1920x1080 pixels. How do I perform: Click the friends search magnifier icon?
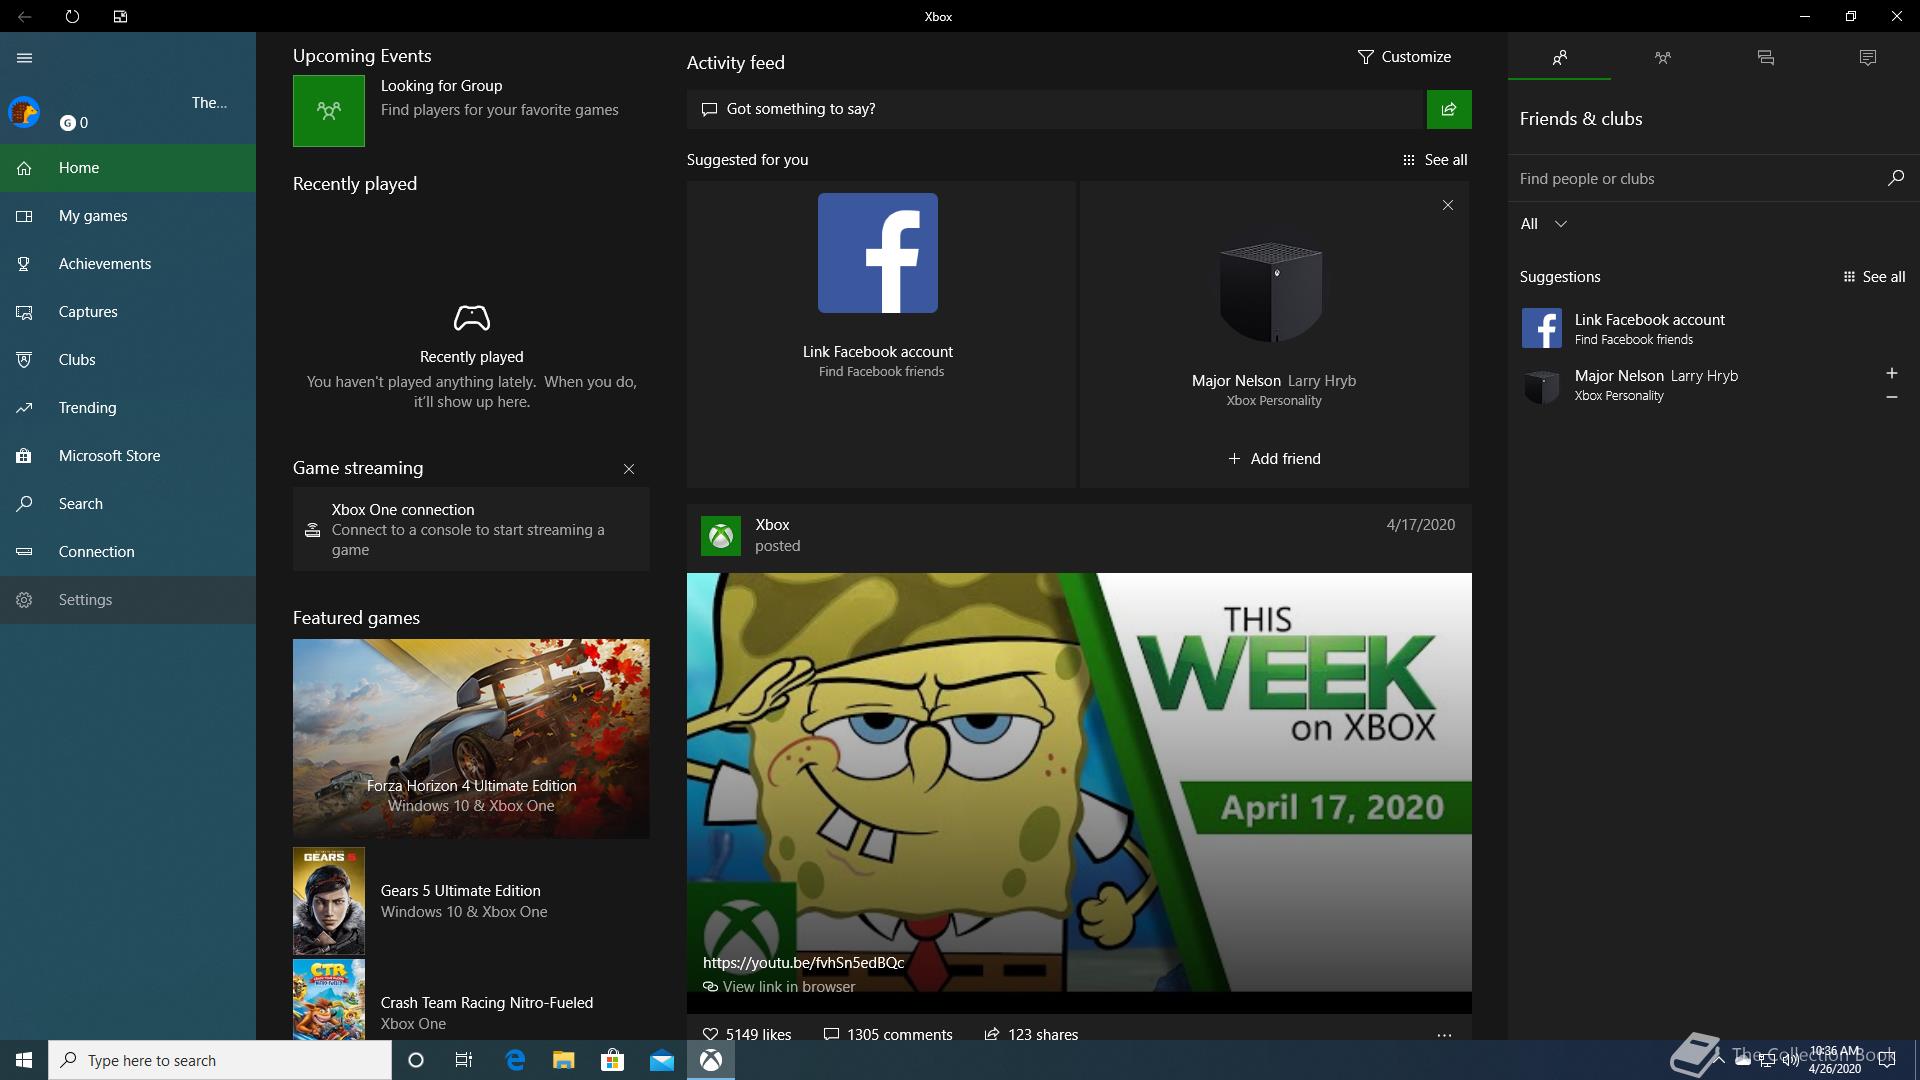1895,178
